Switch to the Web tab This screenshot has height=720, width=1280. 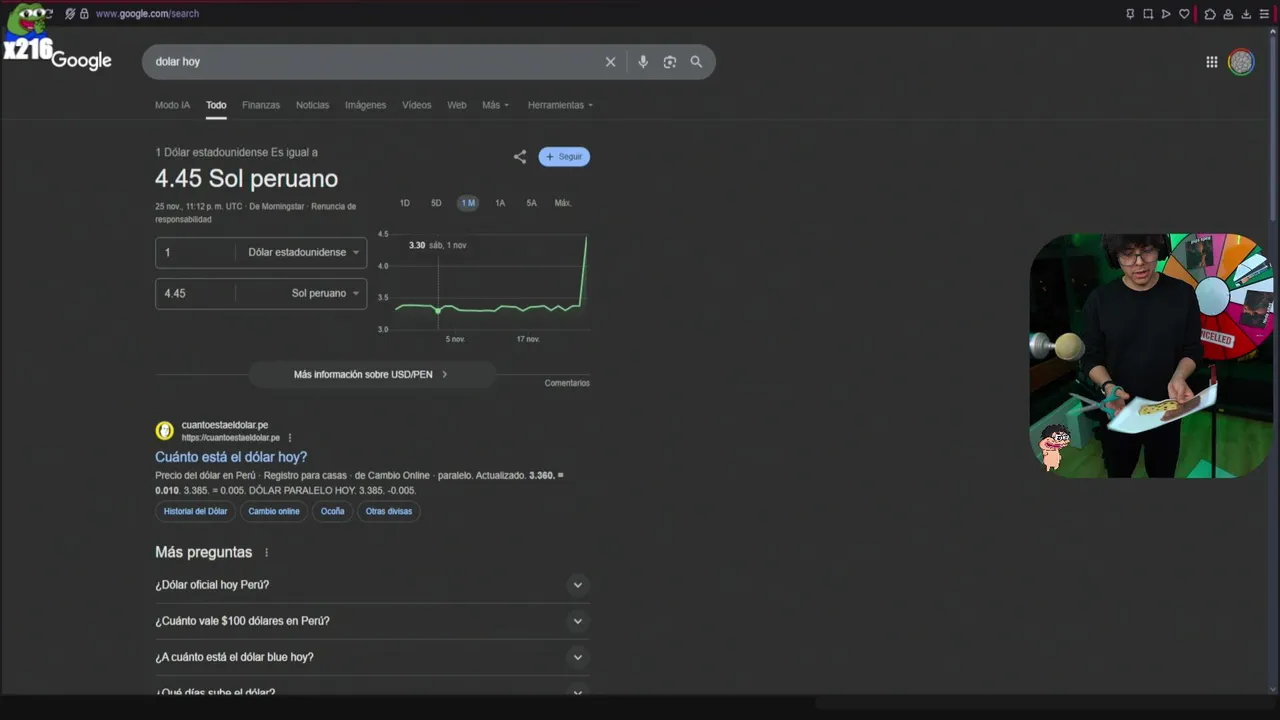click(x=456, y=105)
